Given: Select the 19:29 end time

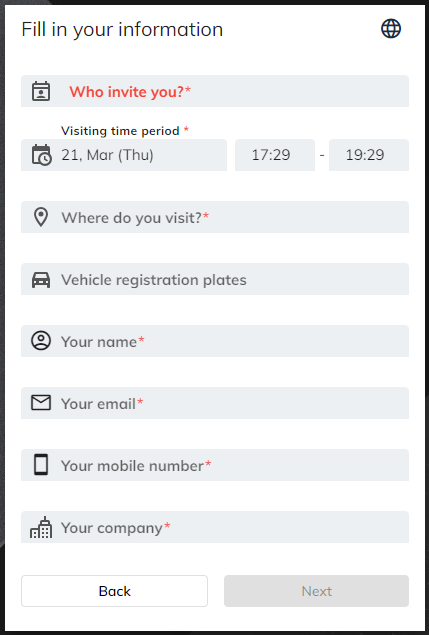Looking at the screenshot, I should [369, 155].
